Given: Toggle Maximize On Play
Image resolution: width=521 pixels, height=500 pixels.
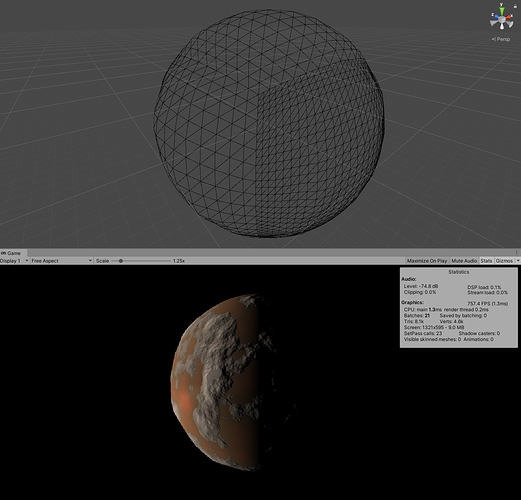Looking at the screenshot, I should [427, 261].
